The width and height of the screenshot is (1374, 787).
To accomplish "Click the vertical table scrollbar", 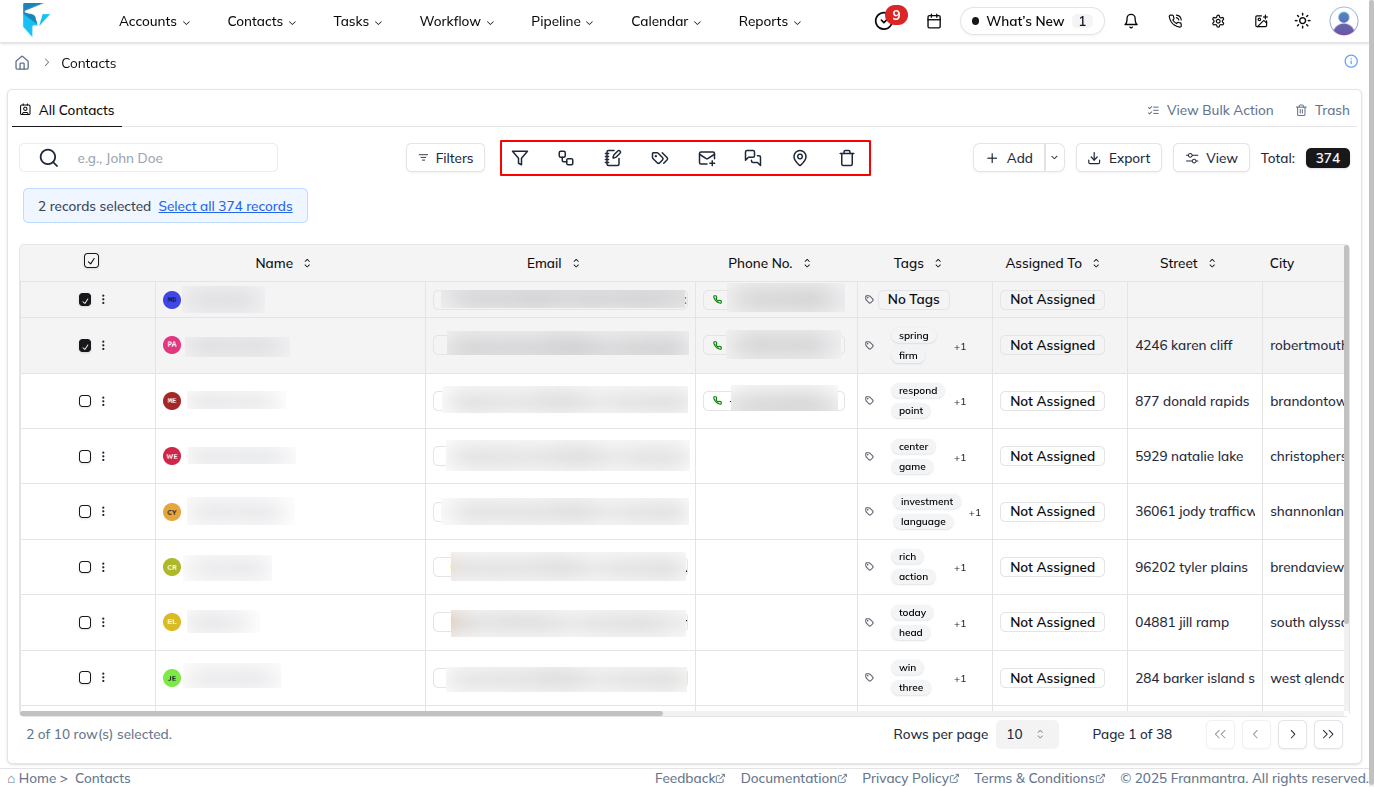I will point(1345,433).
